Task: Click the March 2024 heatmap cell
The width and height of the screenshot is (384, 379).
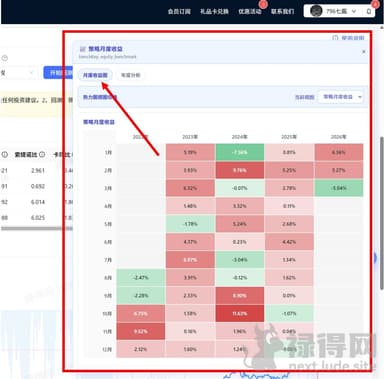Action: click(x=240, y=188)
